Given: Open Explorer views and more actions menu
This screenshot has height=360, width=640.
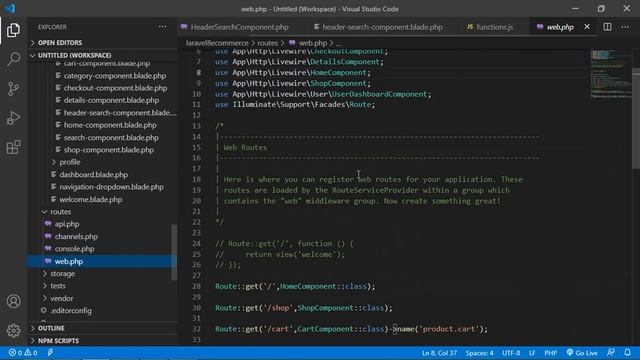Looking at the screenshot, I should [162, 27].
